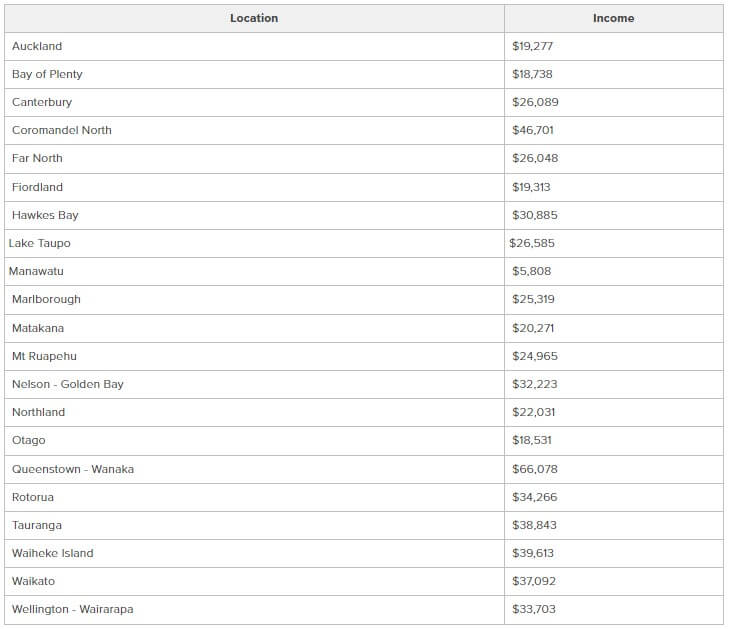729x629 pixels.
Task: Click the Bay of Plenty row label
Action: pyautogui.click(x=47, y=74)
